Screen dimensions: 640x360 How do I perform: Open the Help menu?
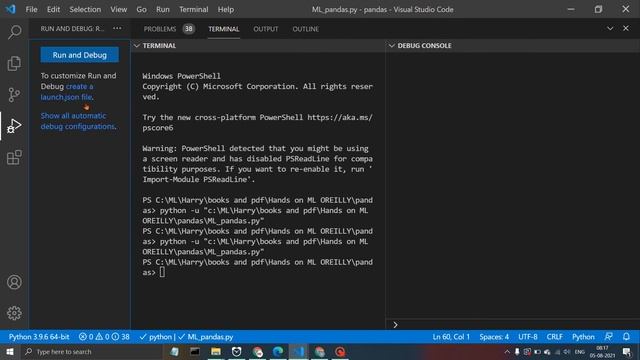[x=225, y=9]
